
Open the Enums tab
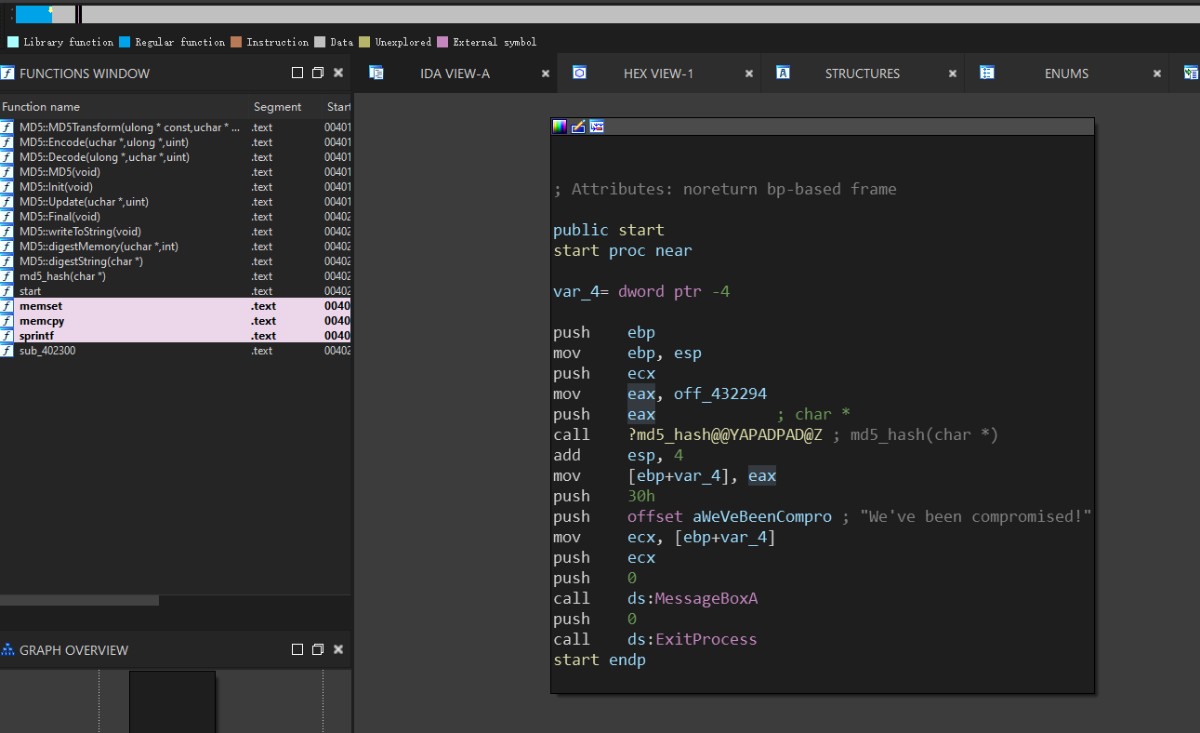click(1066, 73)
